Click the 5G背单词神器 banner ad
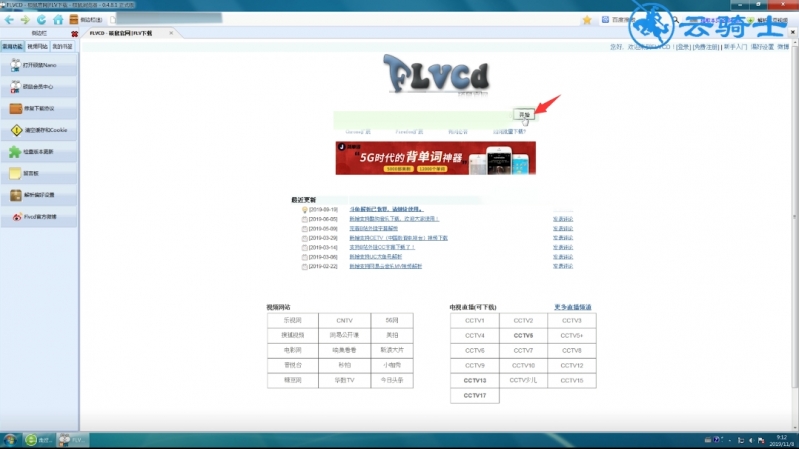The height and width of the screenshot is (449, 799). 436,158
